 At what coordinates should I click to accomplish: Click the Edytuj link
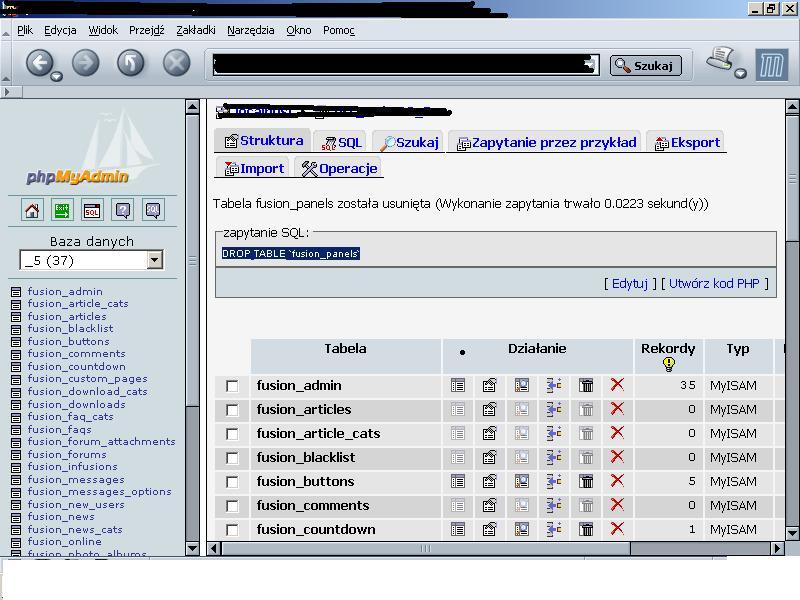coord(630,283)
